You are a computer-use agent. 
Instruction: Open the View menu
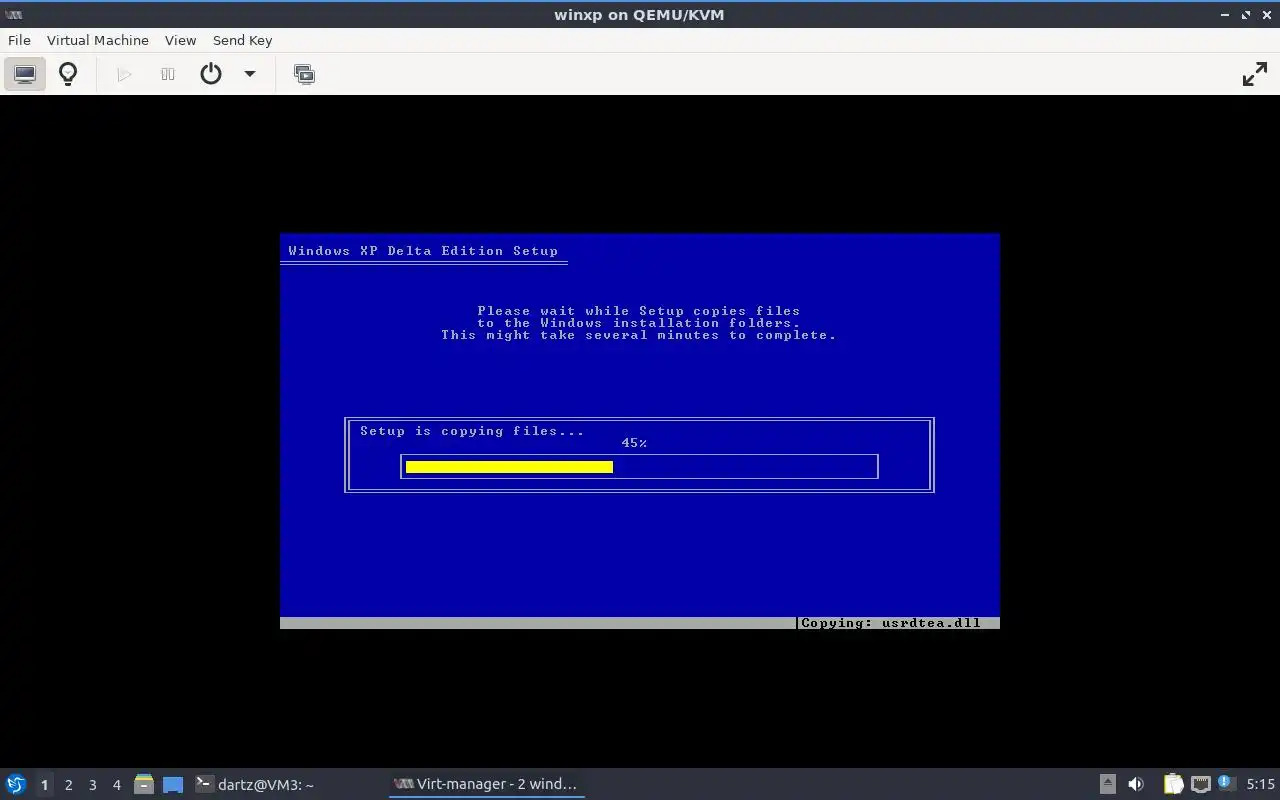pyautogui.click(x=180, y=40)
